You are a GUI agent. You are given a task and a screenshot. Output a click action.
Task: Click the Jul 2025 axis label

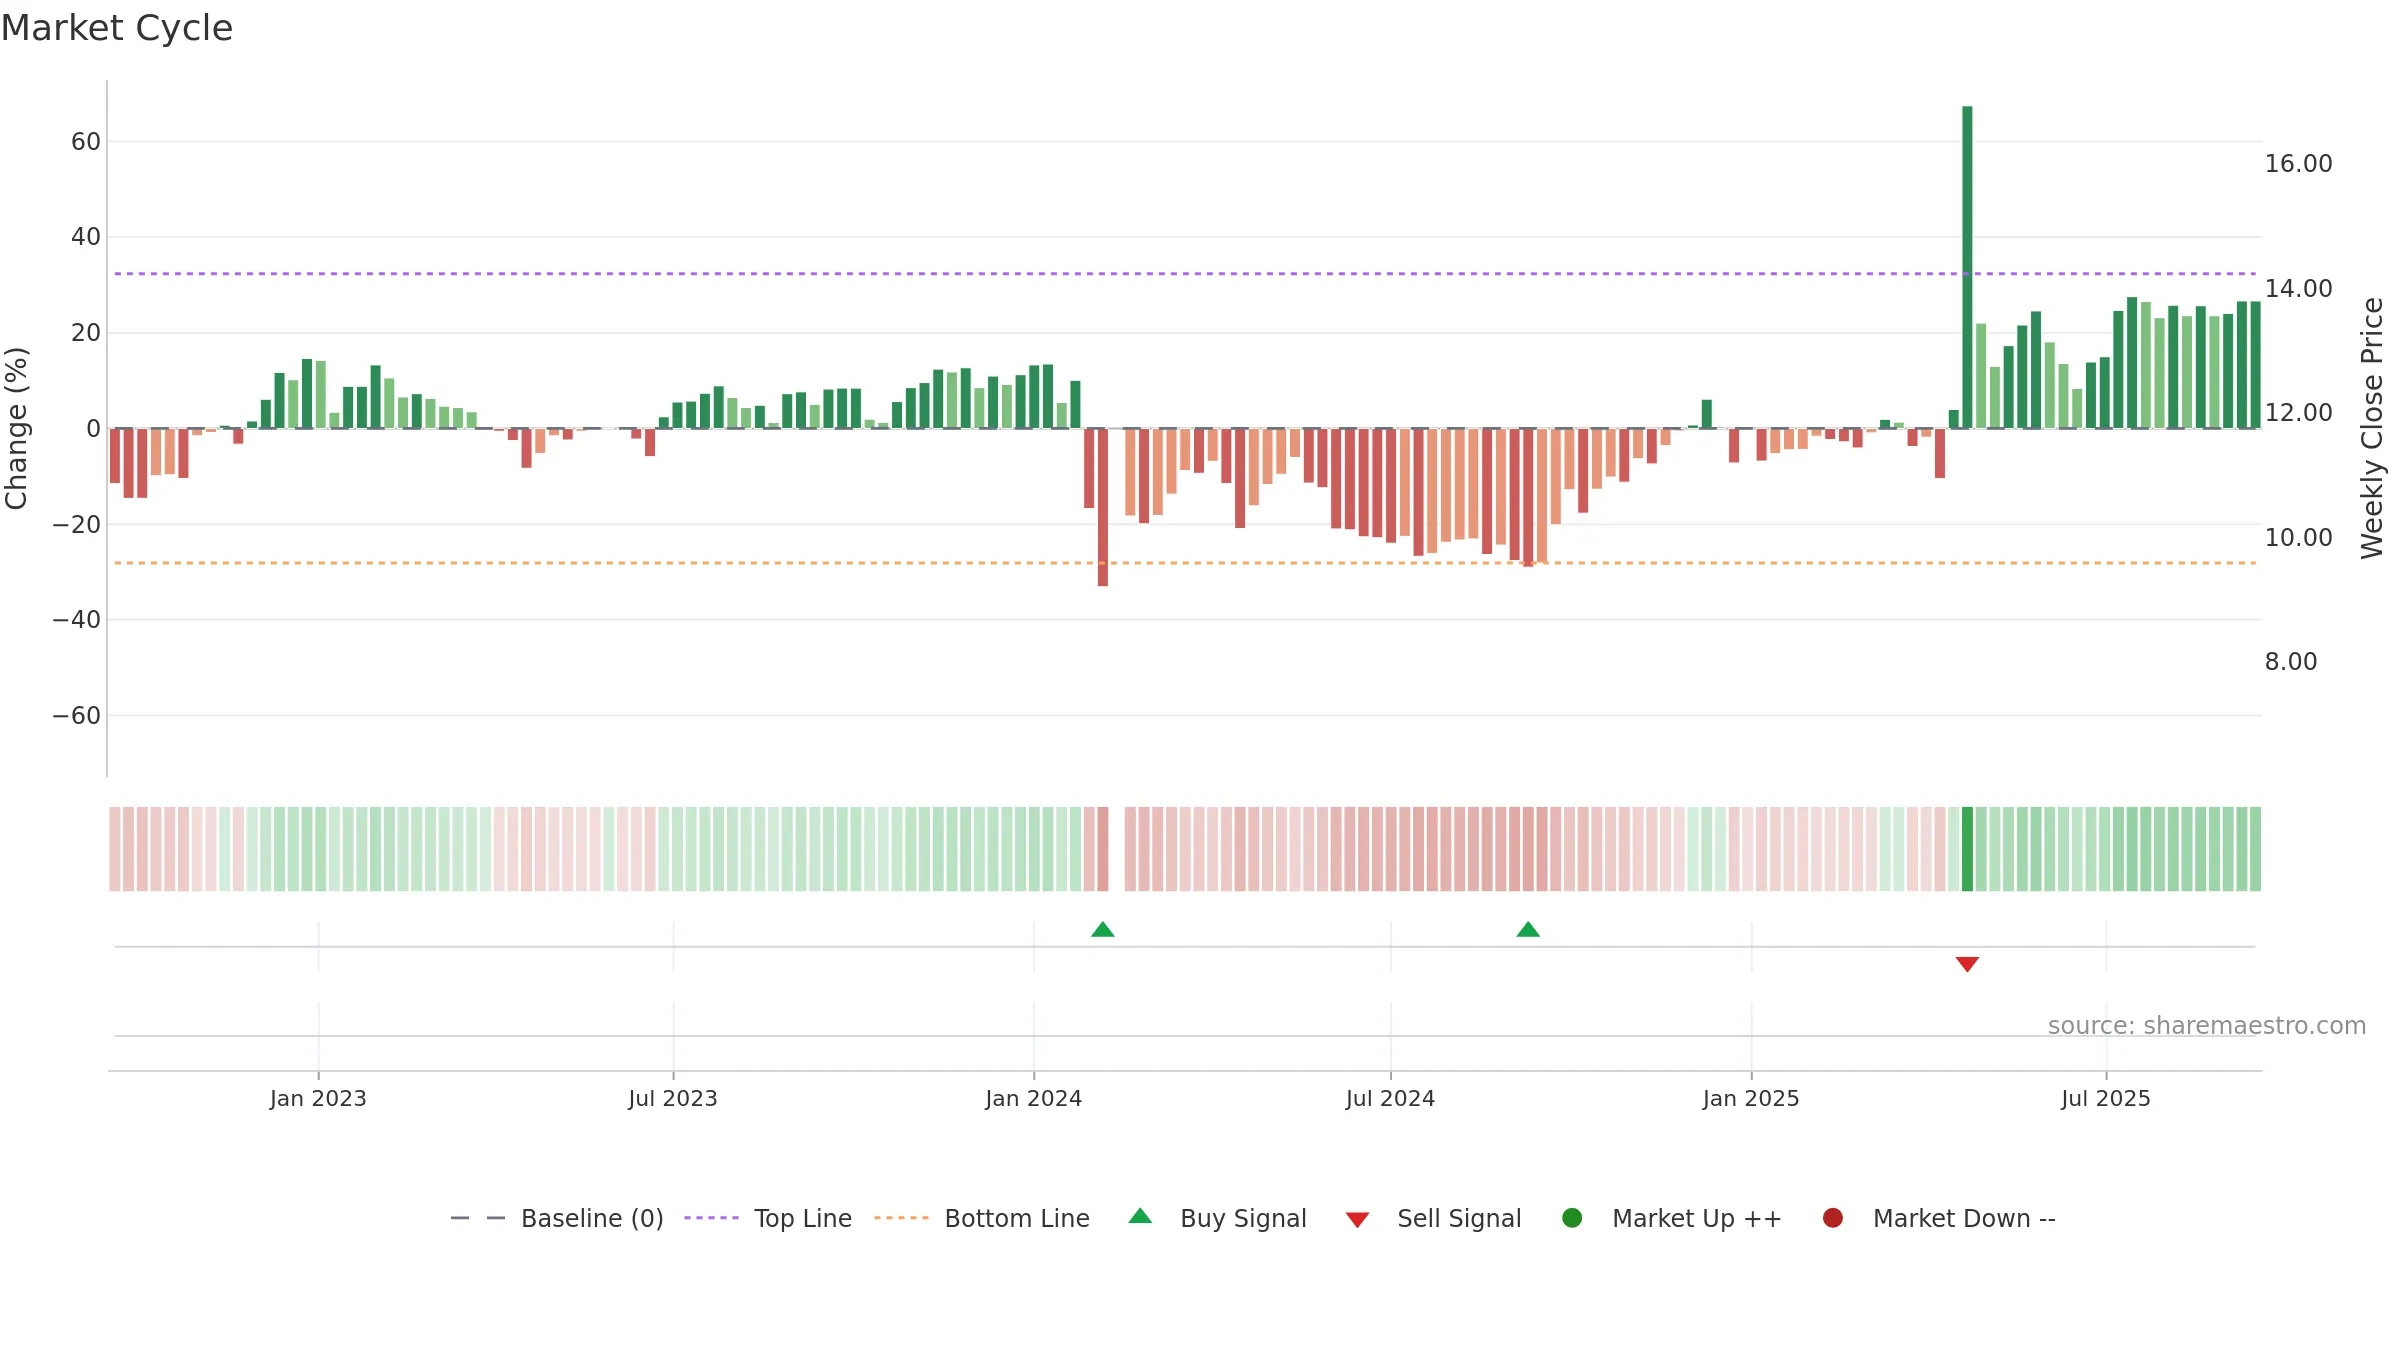2106,1098
